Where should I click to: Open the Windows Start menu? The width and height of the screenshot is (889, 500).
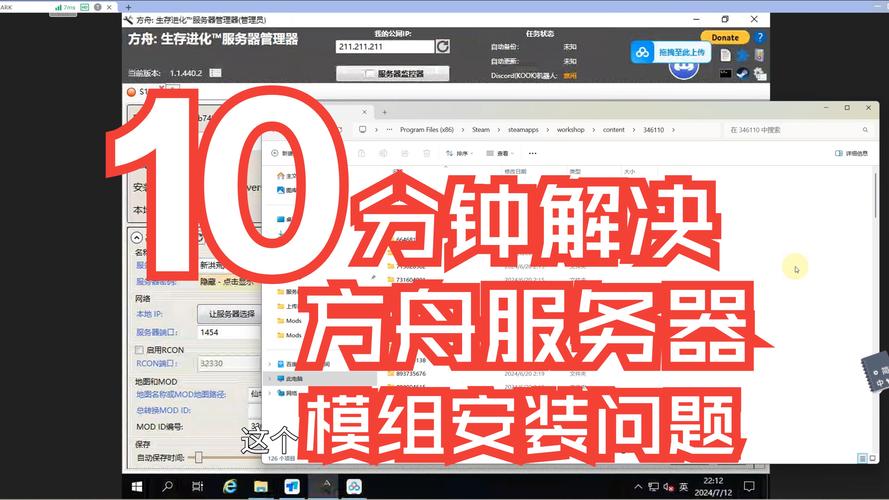pyautogui.click(x=137, y=486)
